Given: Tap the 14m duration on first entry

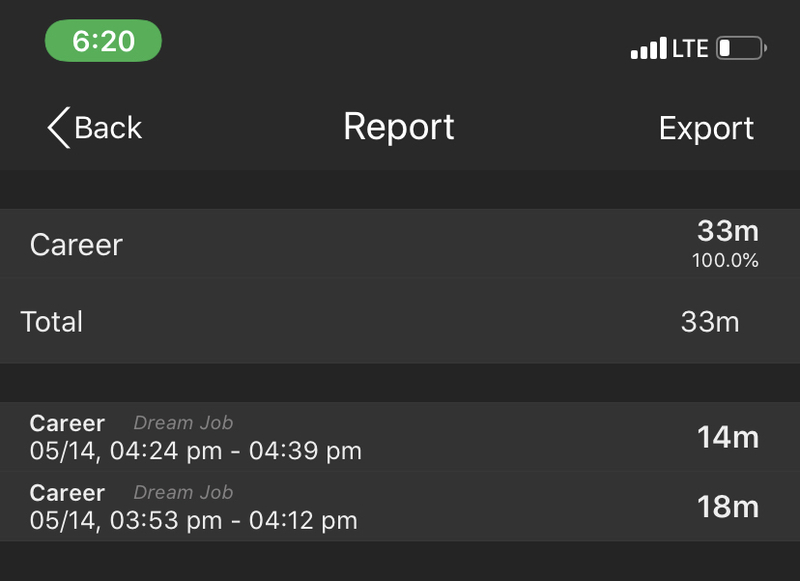Looking at the screenshot, I should [728, 438].
